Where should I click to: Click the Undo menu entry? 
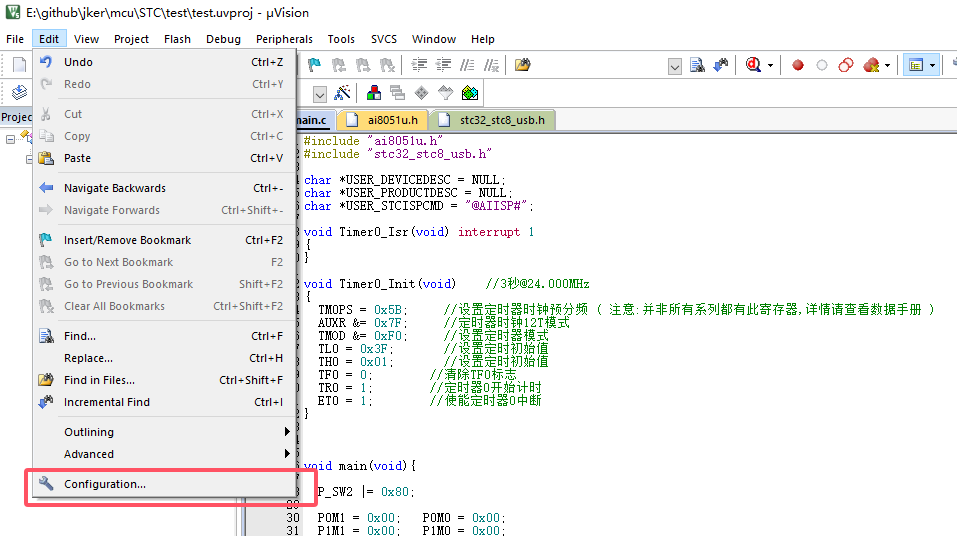pyautogui.click(x=164, y=62)
